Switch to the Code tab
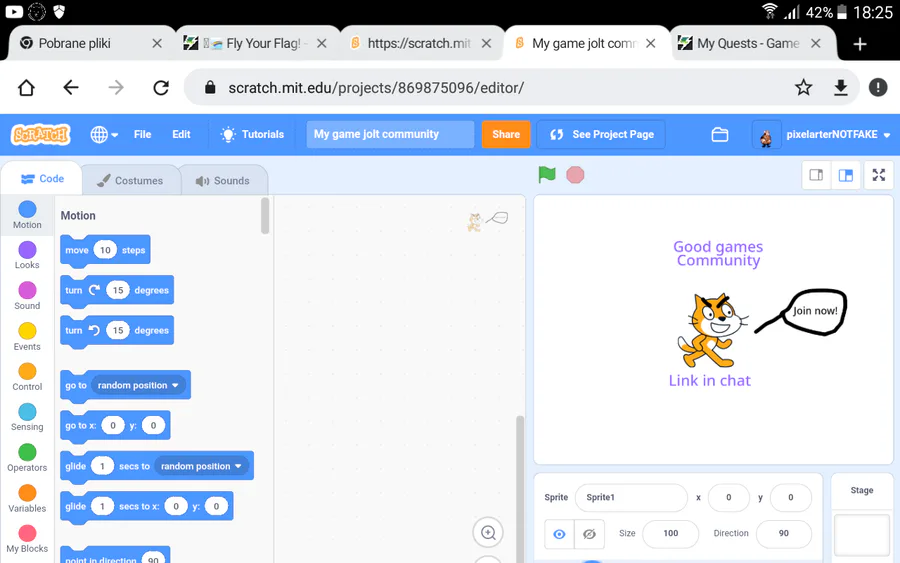The image size is (900, 563). point(42,179)
